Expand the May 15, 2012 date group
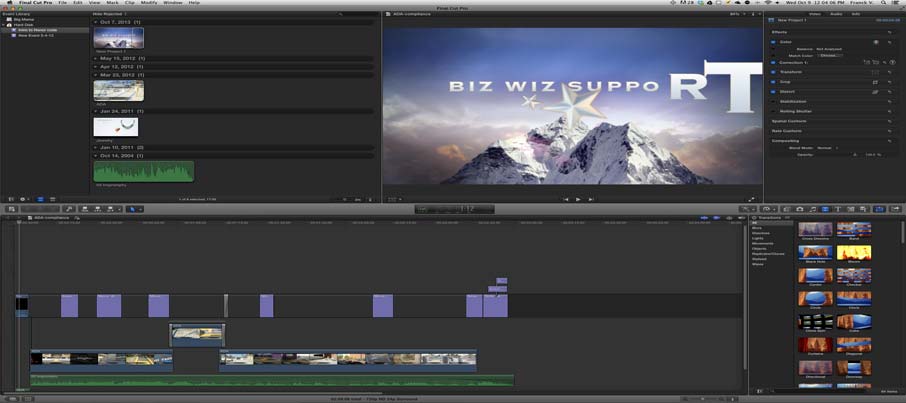This screenshot has width=906, height=403. [x=96, y=58]
